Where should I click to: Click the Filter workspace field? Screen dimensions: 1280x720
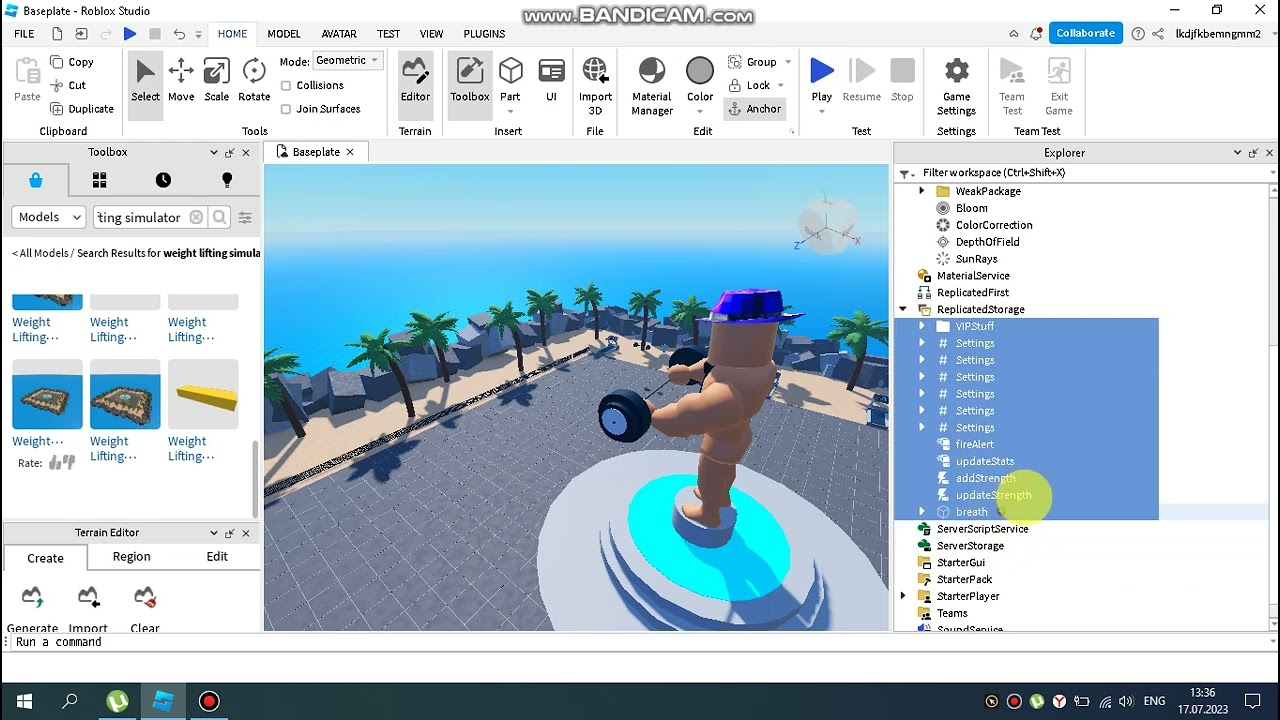(1086, 173)
